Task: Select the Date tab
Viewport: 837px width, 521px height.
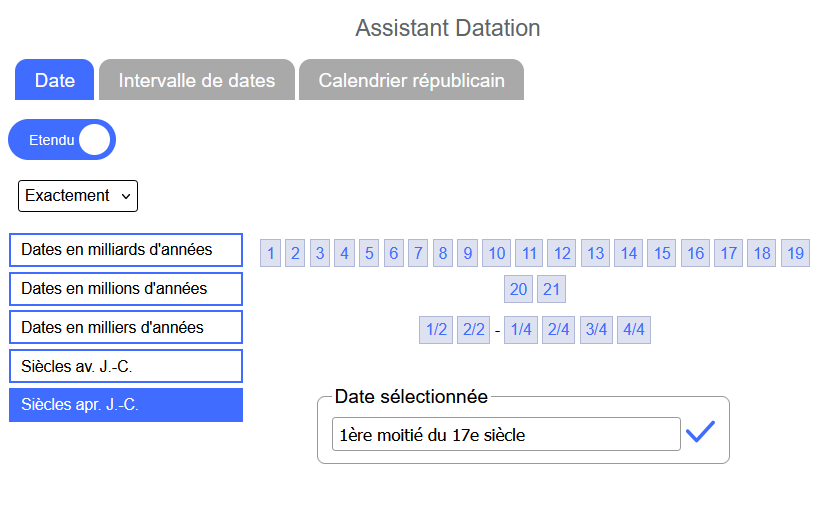Action: (54, 80)
